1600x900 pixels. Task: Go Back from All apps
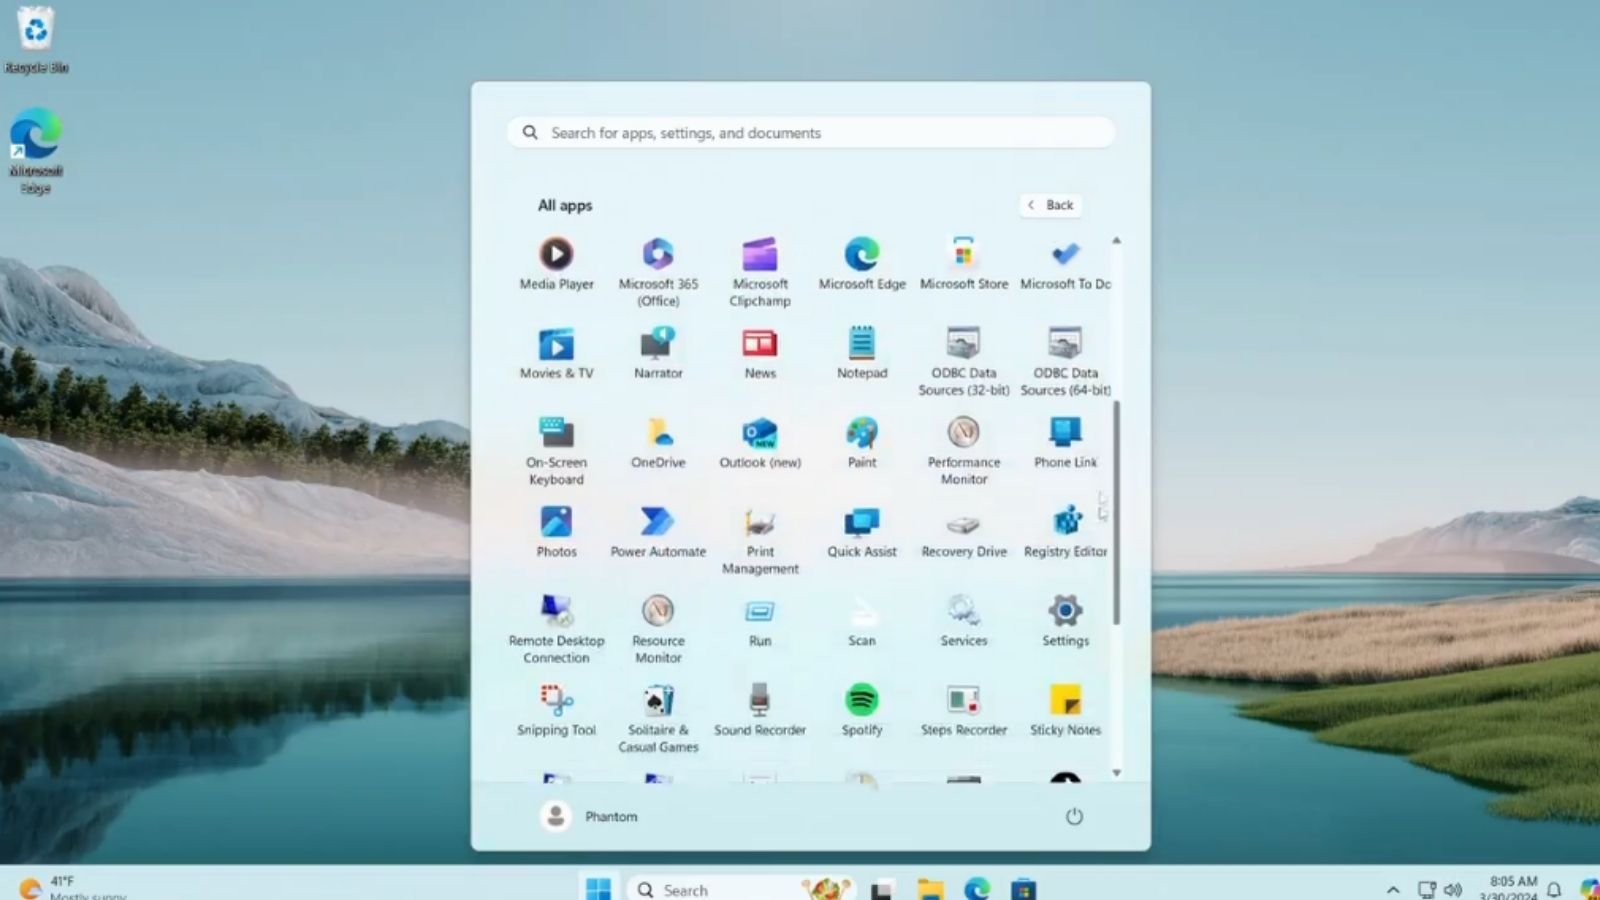pos(1051,205)
